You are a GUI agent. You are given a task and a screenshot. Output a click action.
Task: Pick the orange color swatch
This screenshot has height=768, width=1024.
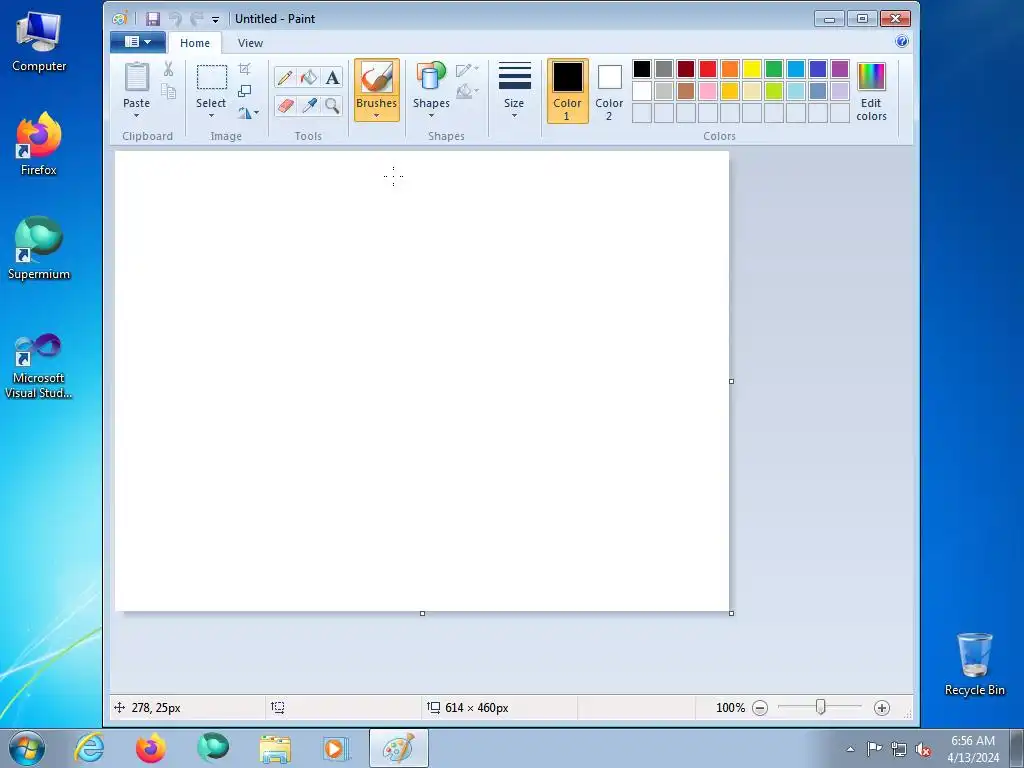point(730,69)
